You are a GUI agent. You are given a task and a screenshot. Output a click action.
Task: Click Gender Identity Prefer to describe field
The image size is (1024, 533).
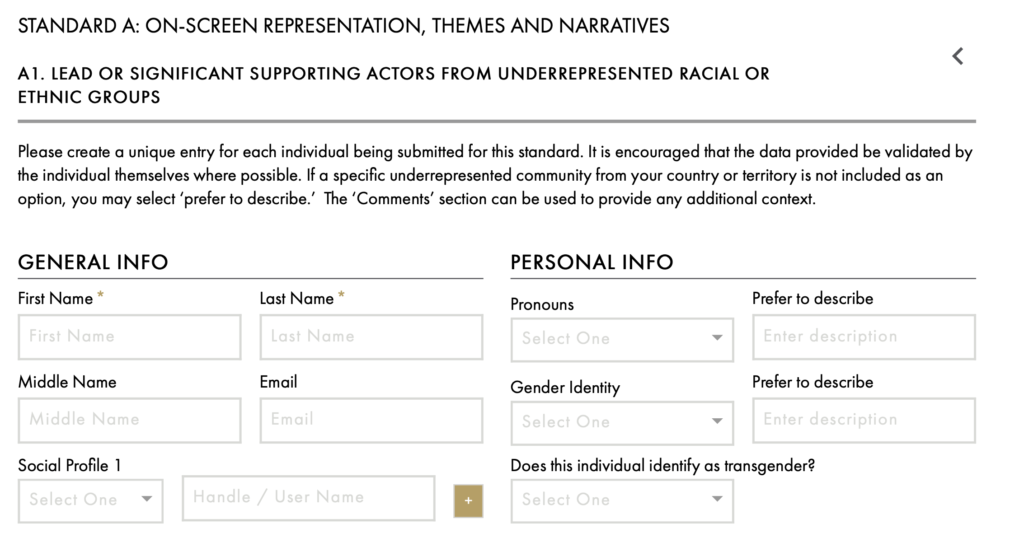coord(864,421)
